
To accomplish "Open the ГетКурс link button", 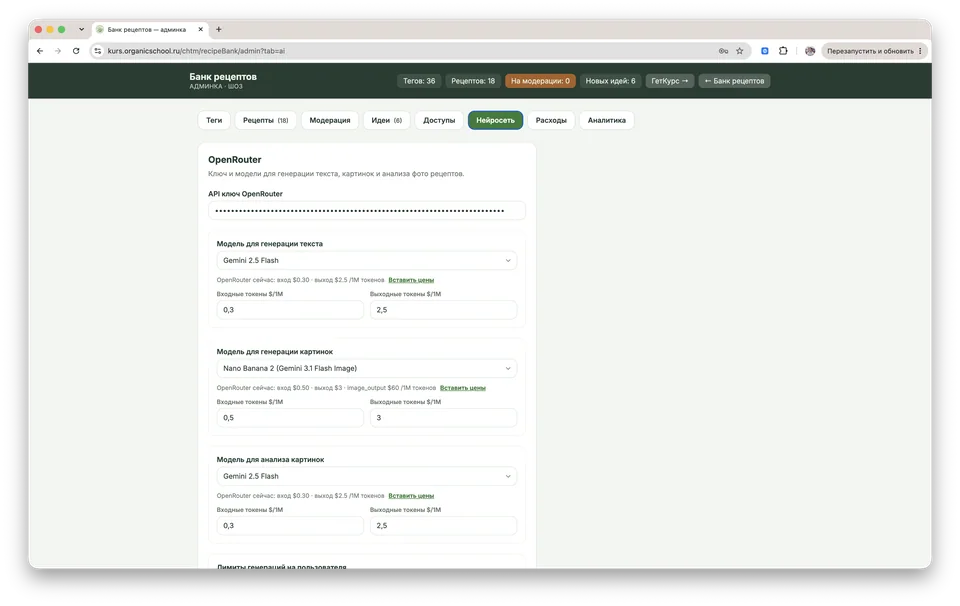I will click(x=670, y=81).
